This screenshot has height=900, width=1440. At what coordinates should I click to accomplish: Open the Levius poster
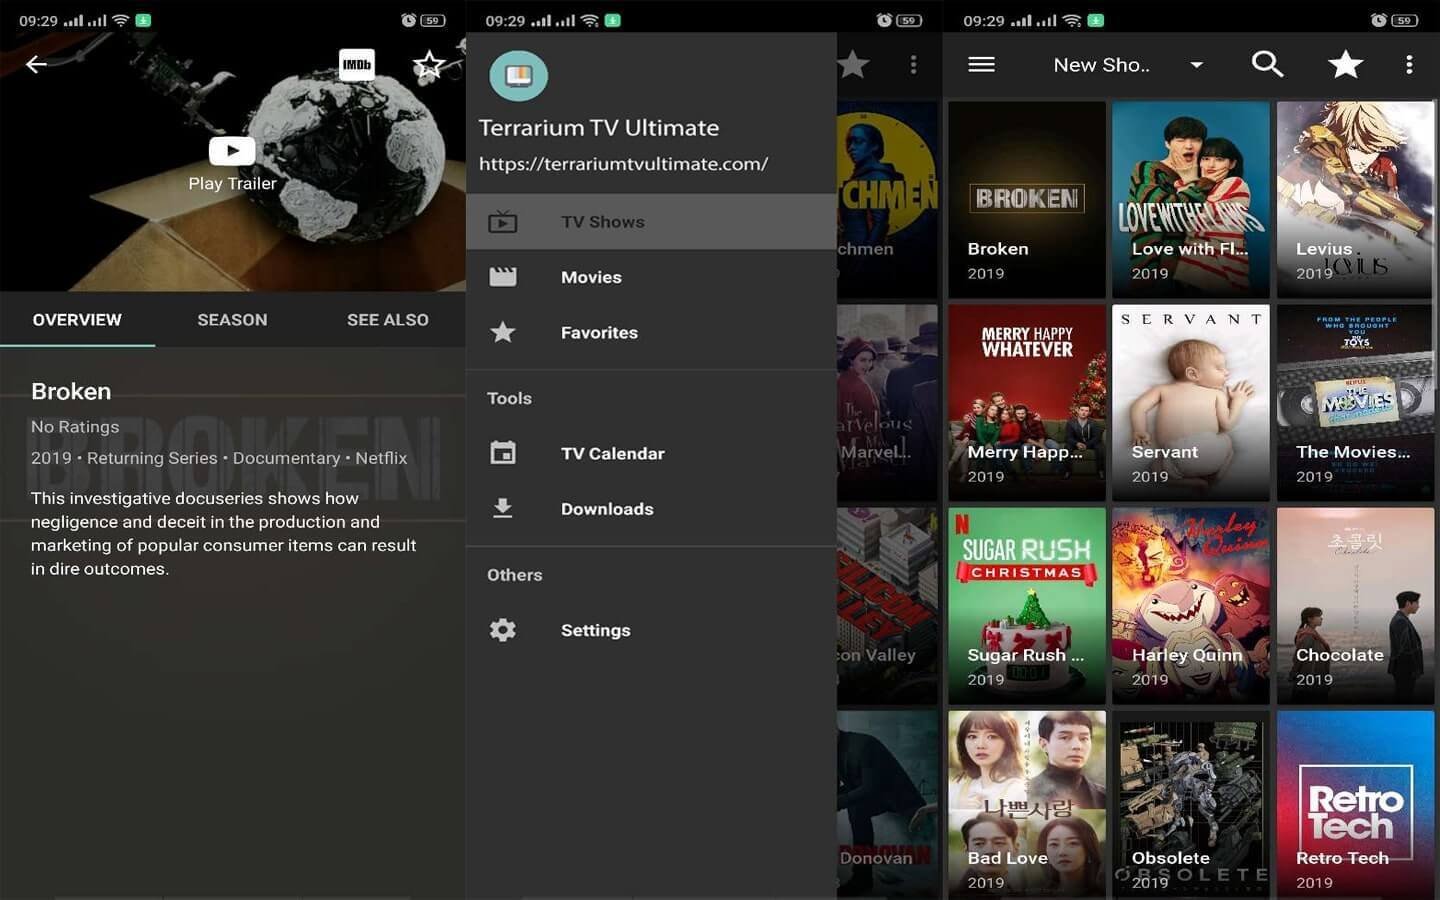pyautogui.click(x=1355, y=200)
